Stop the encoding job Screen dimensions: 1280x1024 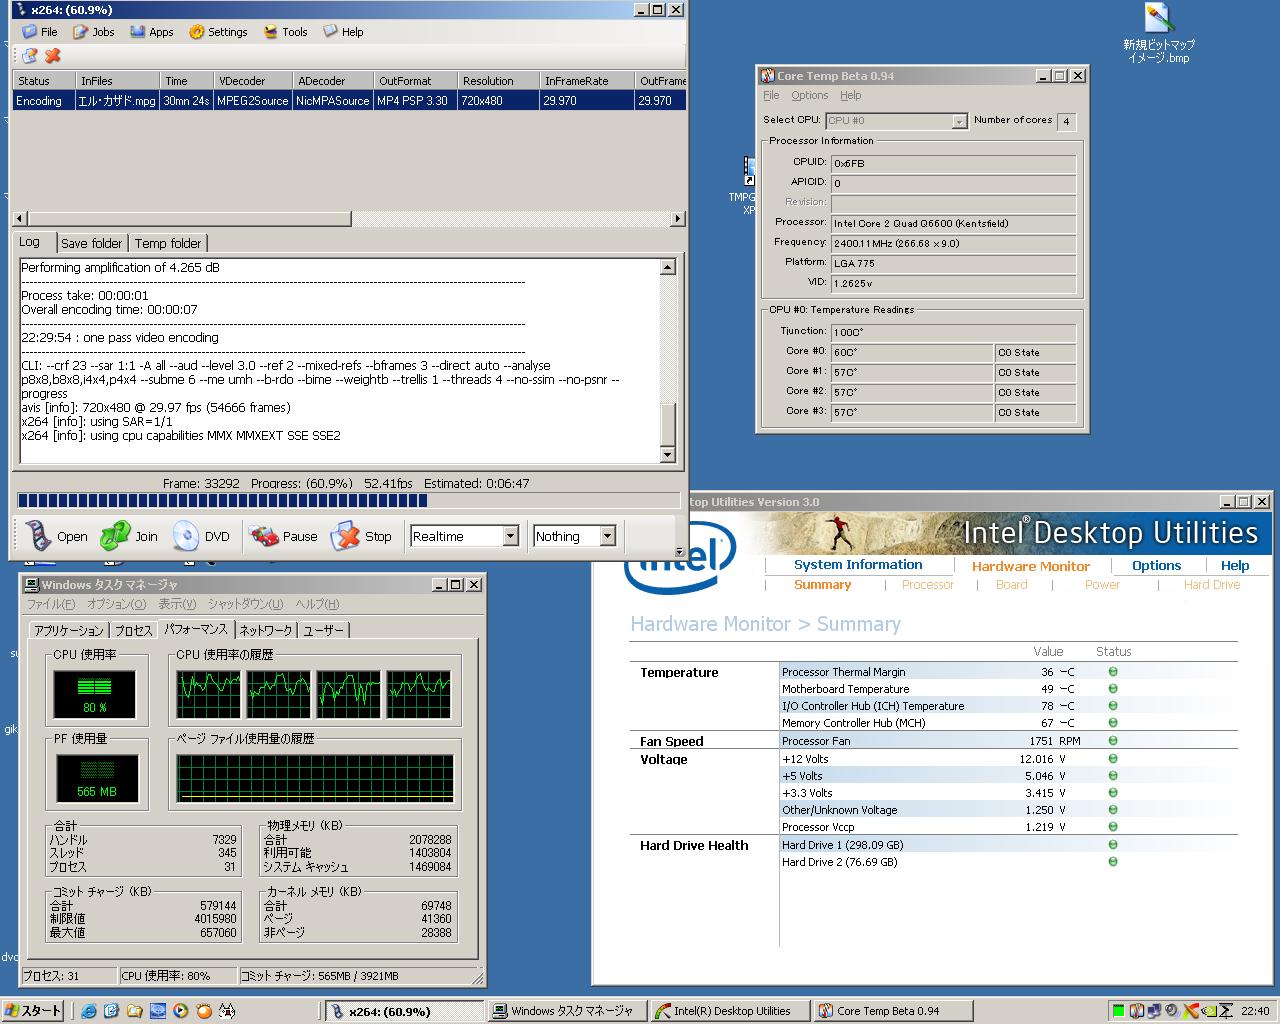pos(362,536)
